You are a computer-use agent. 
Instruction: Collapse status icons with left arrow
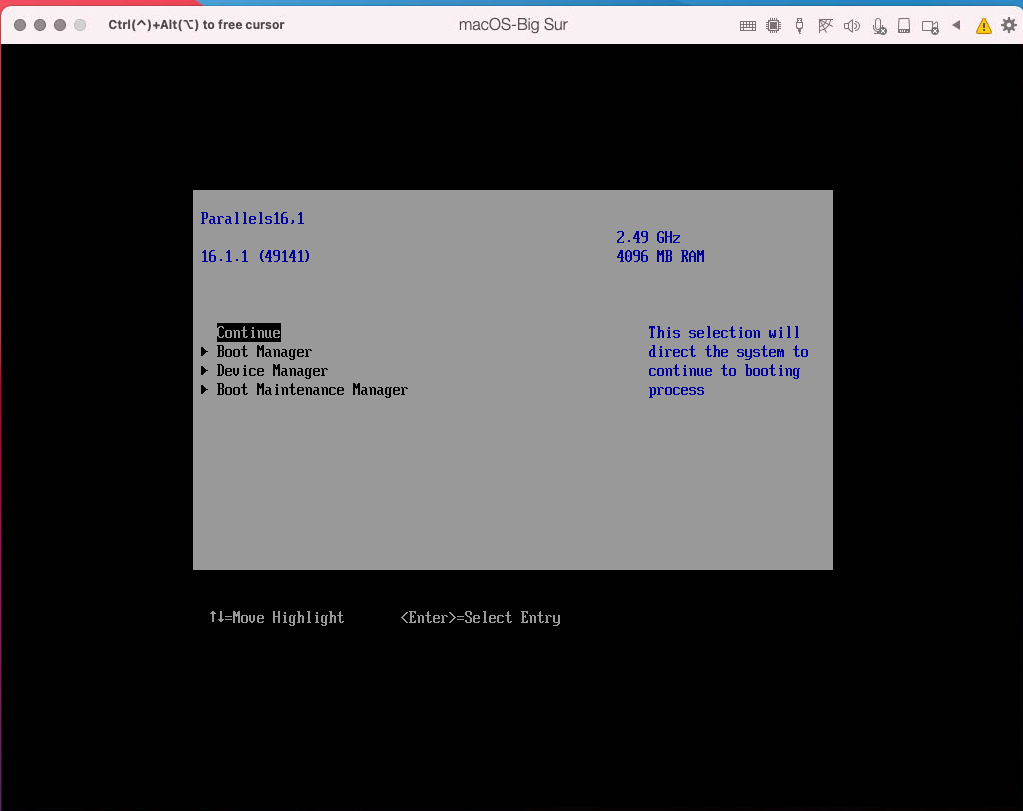[956, 25]
